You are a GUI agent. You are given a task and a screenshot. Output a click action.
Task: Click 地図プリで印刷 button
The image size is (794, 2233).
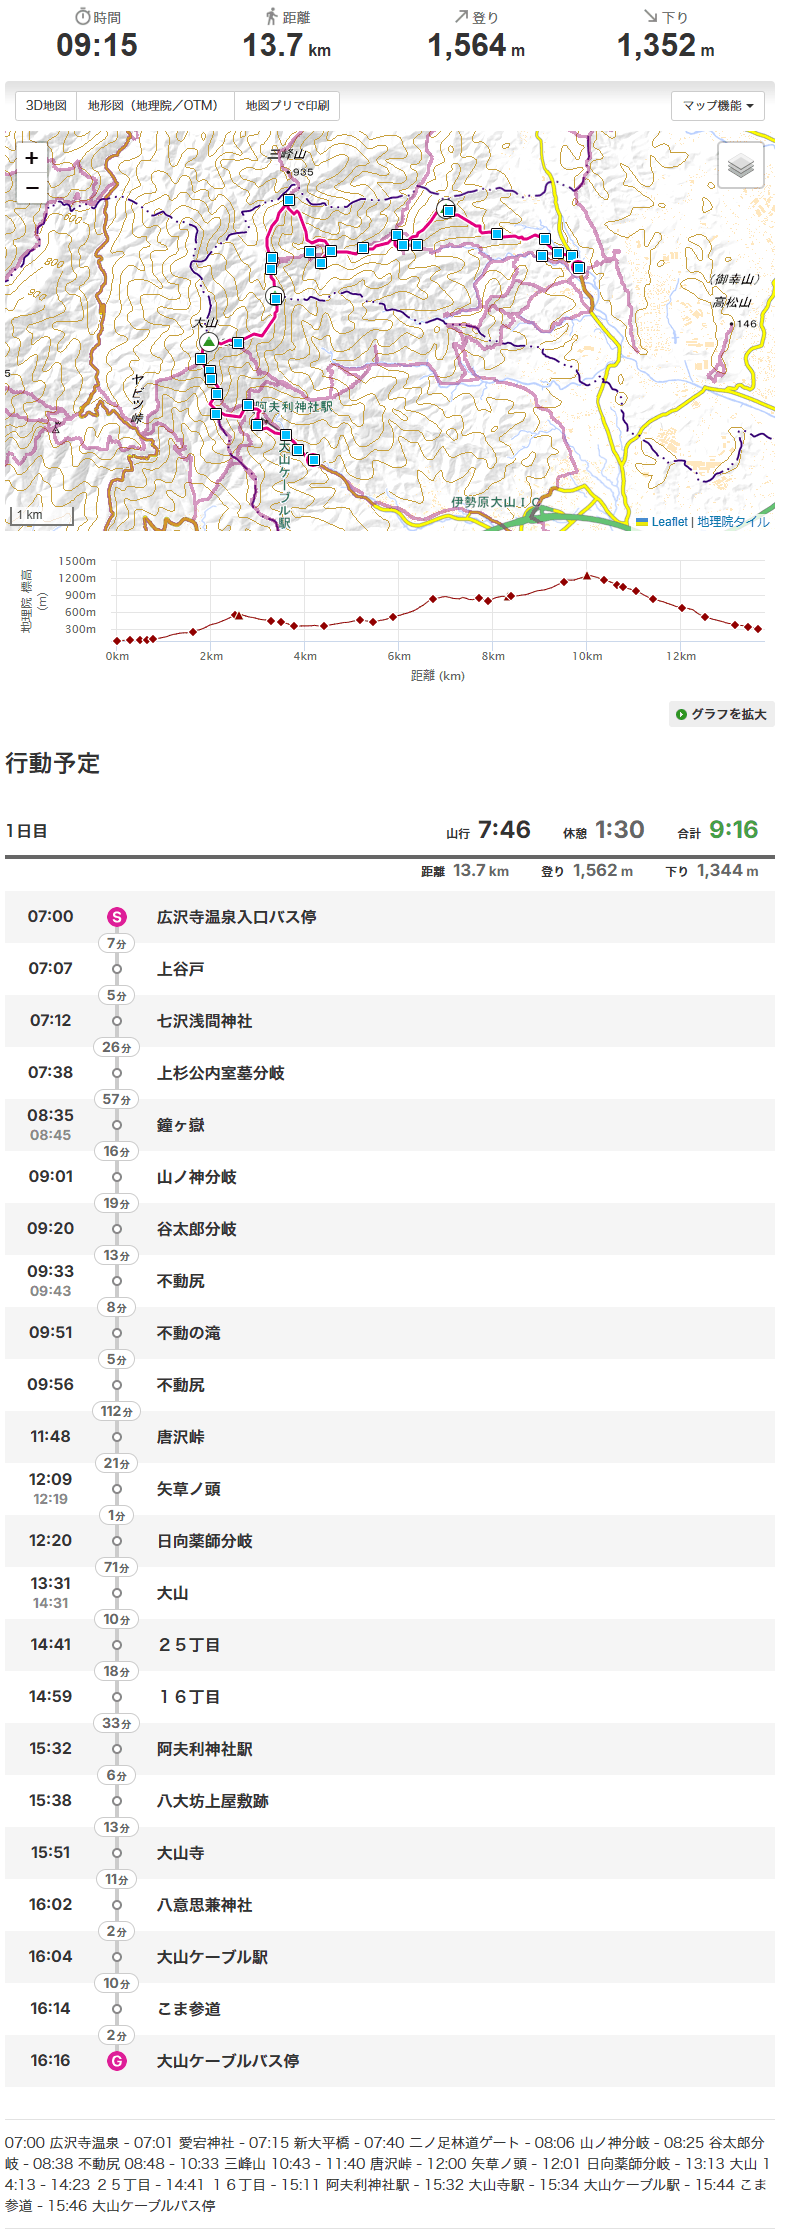point(287,106)
